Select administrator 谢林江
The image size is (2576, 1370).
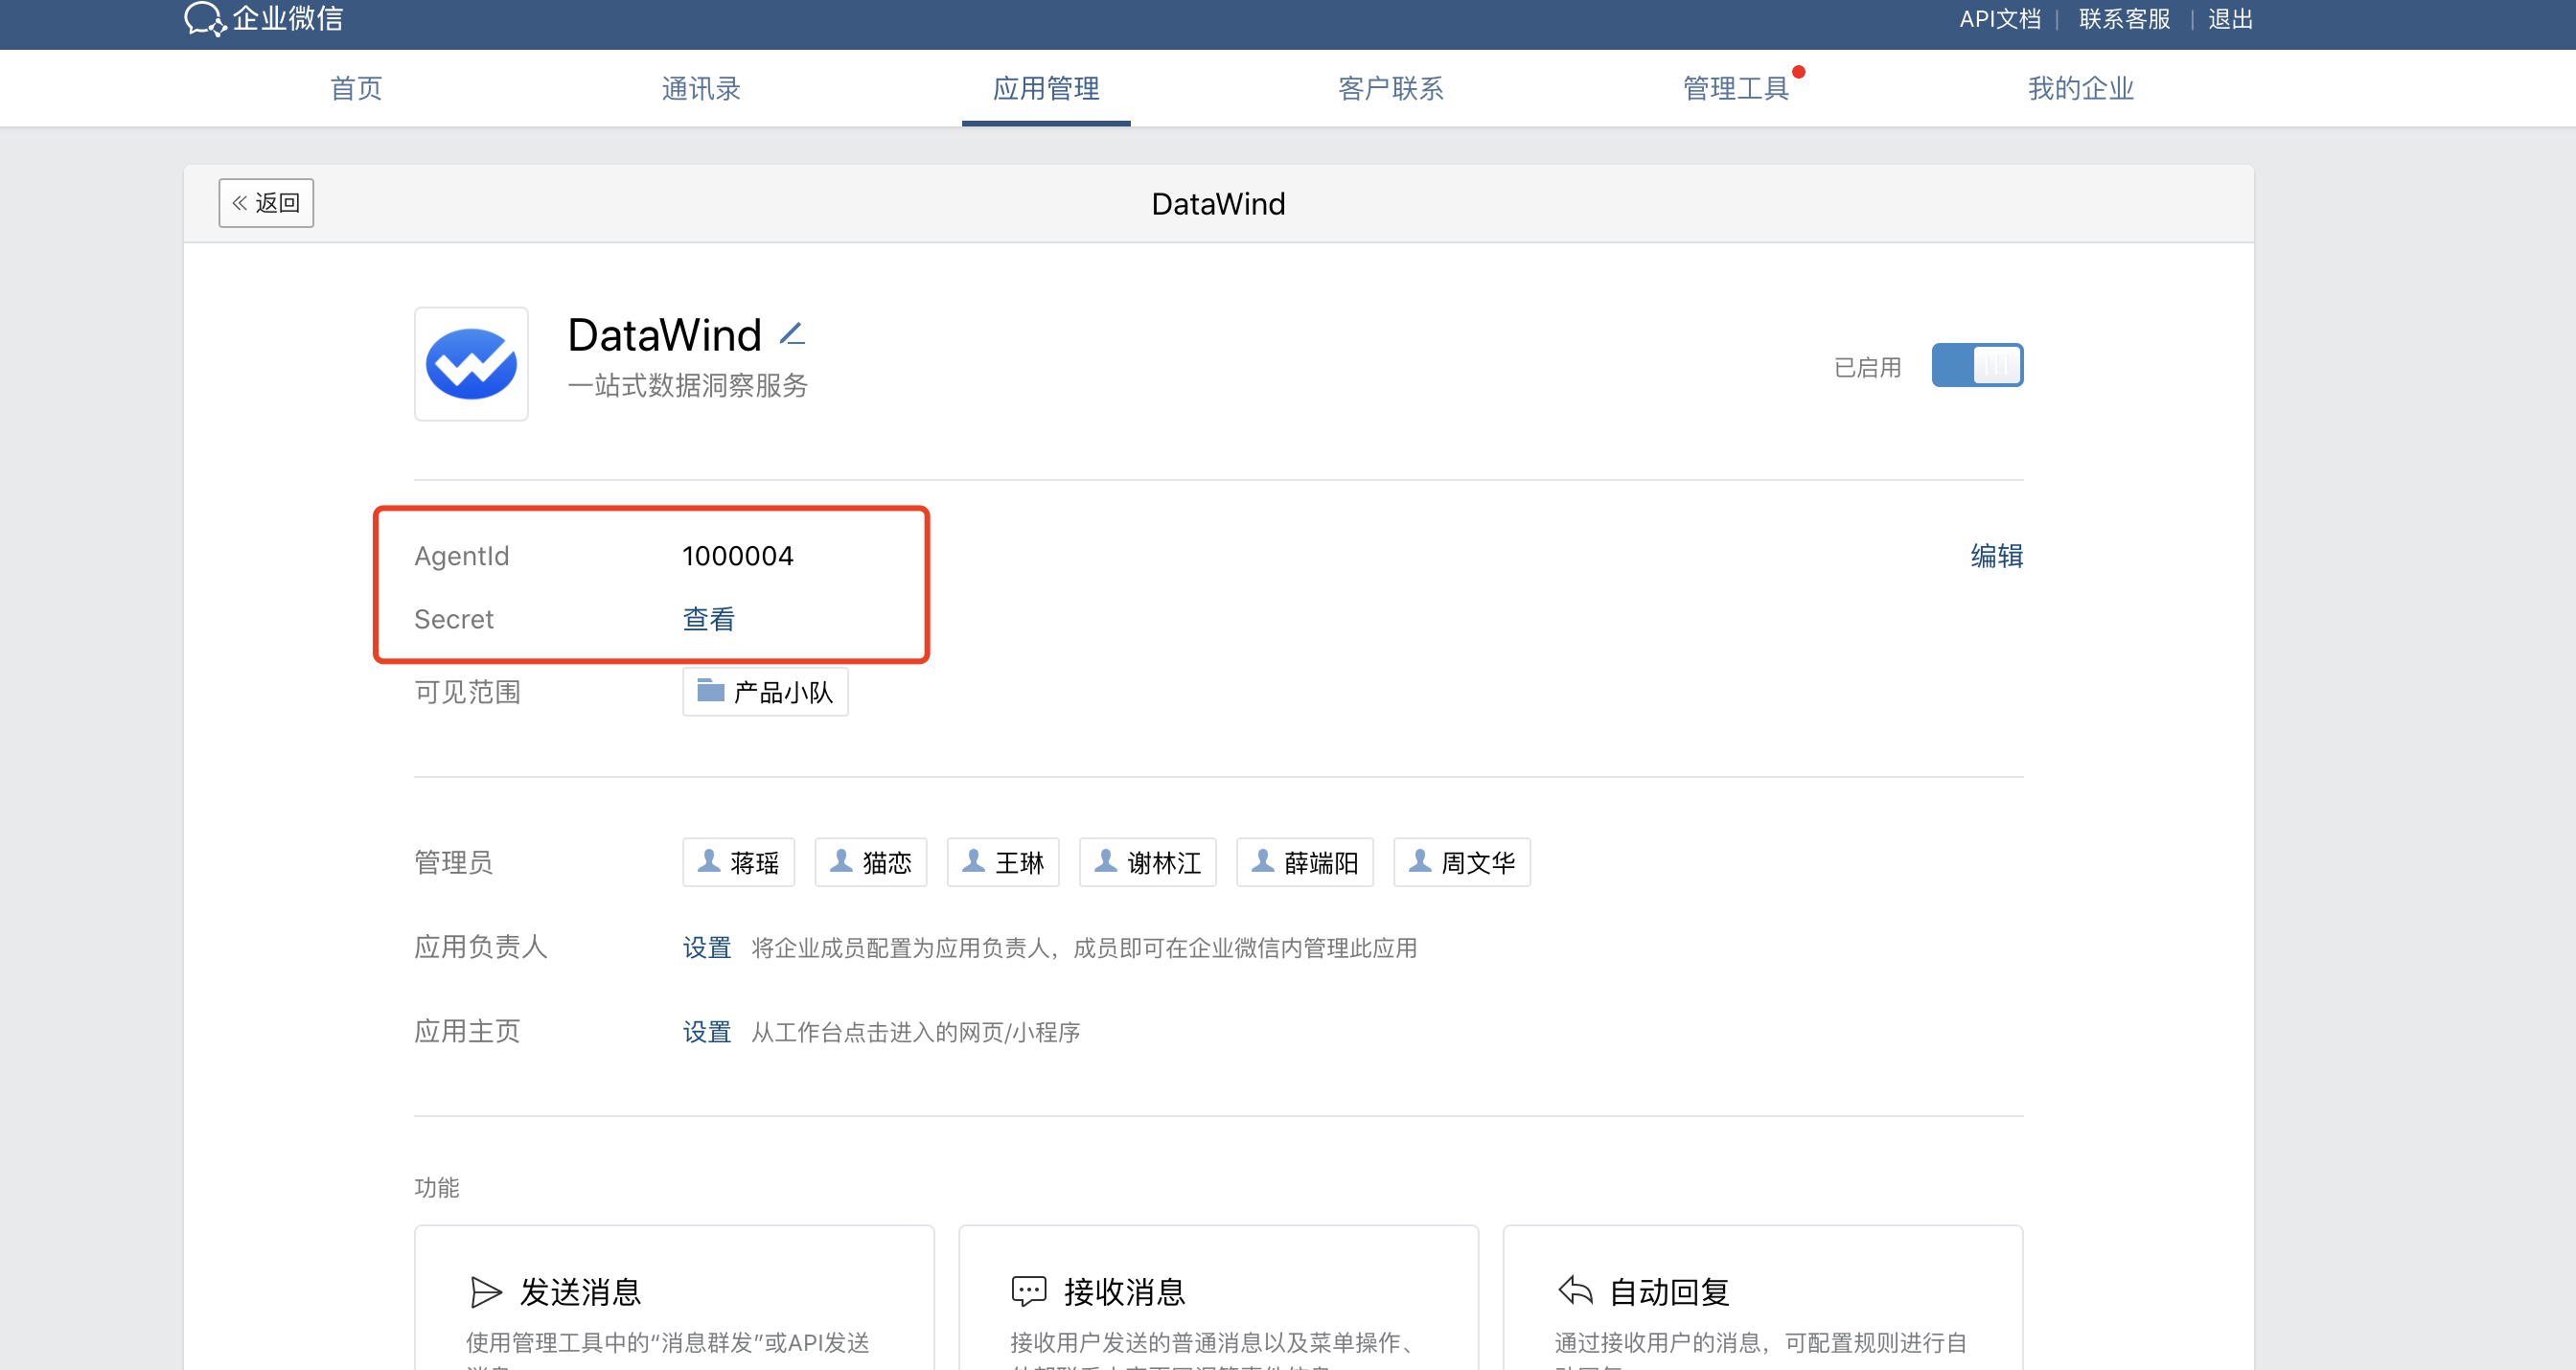pyautogui.click(x=1148, y=862)
